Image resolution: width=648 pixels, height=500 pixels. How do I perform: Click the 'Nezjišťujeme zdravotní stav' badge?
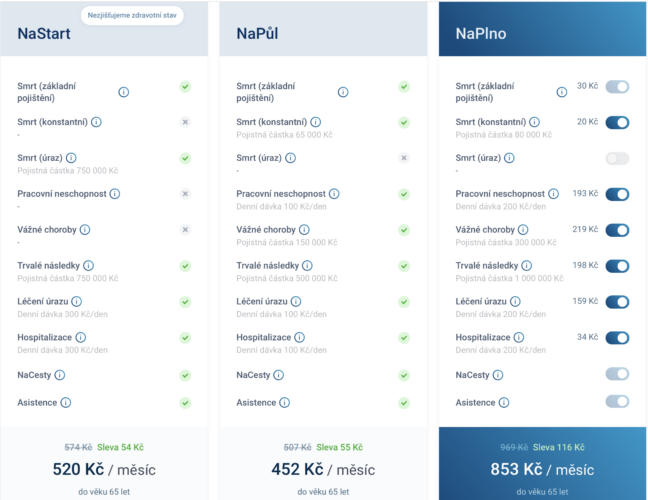132,15
